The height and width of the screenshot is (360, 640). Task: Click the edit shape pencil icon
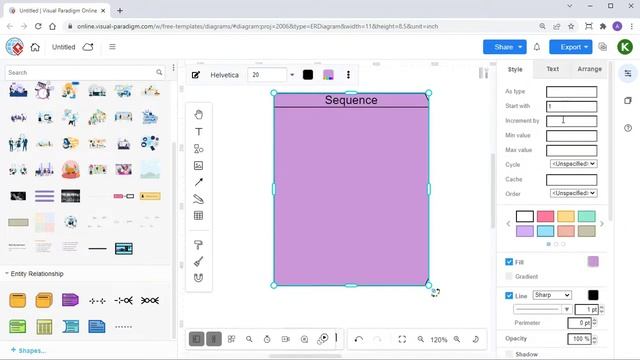click(196, 75)
